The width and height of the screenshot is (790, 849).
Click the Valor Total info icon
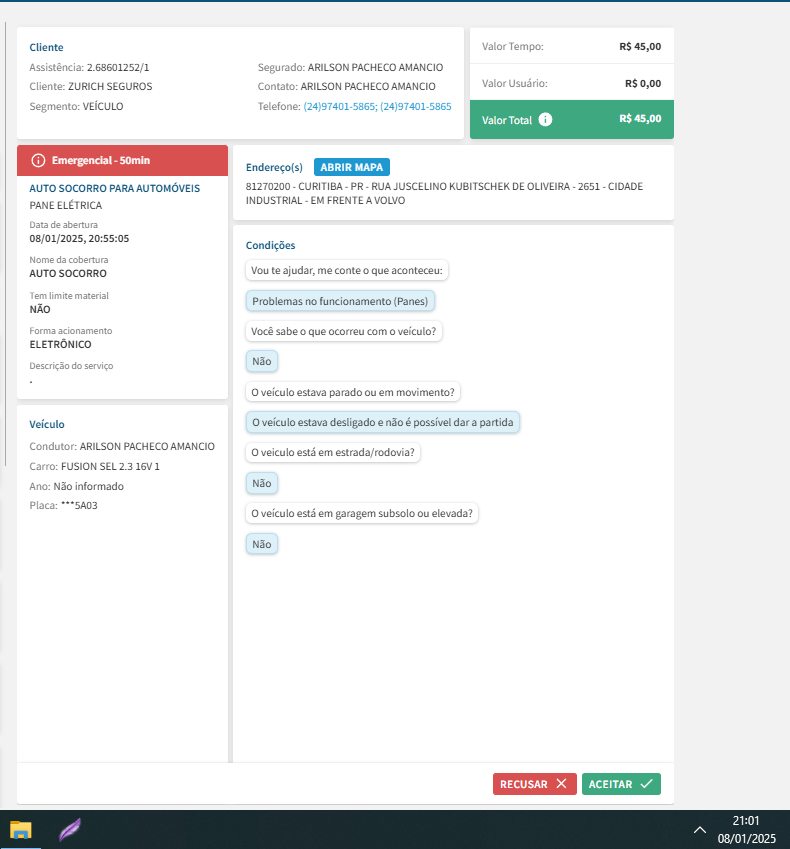click(545, 120)
